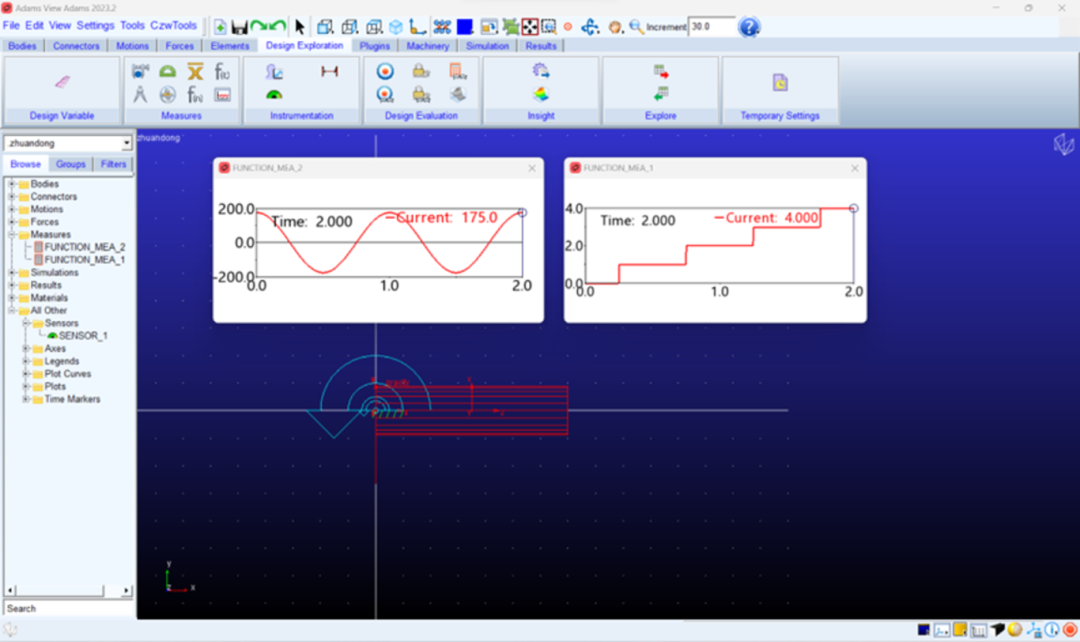Open the Groups tab in model browser
Viewport: 1080px width, 642px height.
tap(71, 164)
